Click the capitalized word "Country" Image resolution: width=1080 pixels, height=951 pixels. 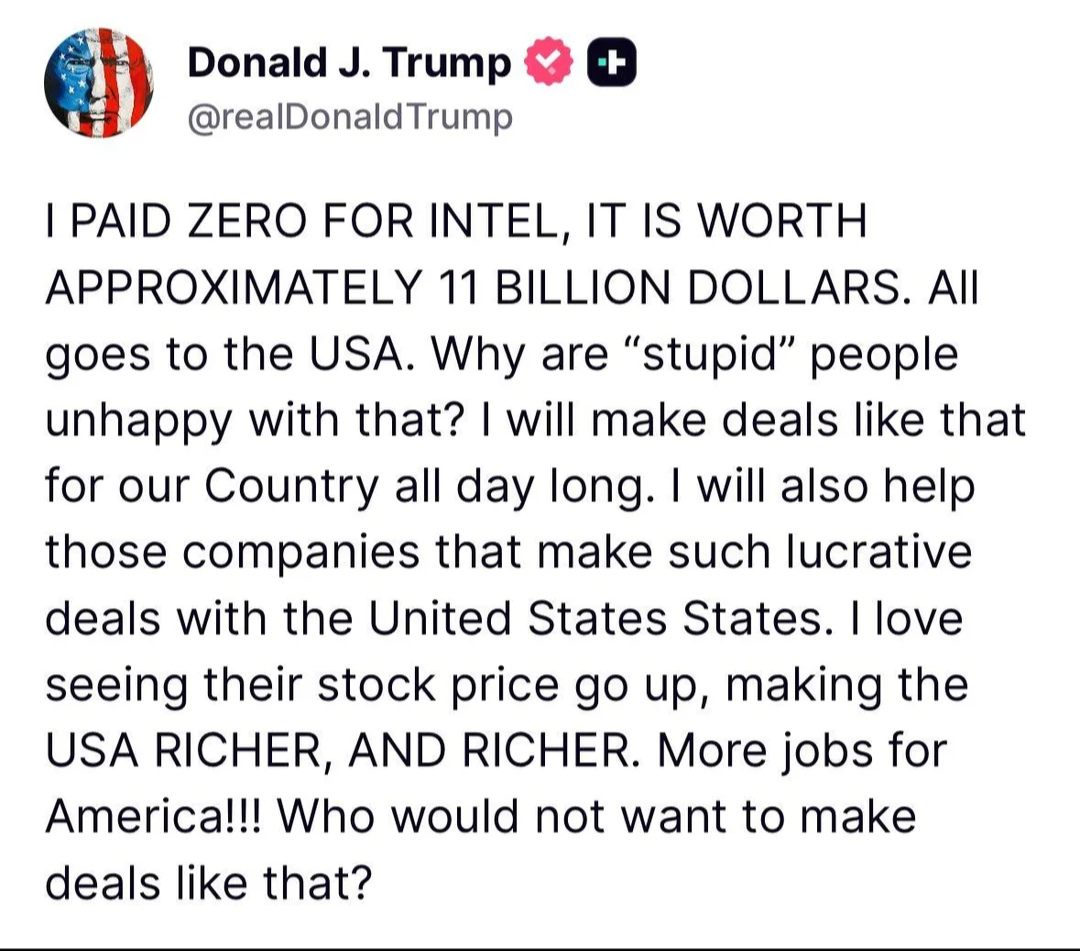[291, 487]
